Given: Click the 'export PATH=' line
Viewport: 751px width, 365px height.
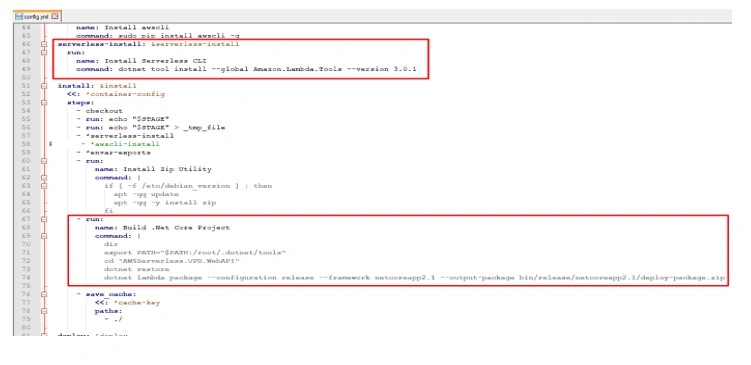Looking at the screenshot, I should click(x=195, y=252).
